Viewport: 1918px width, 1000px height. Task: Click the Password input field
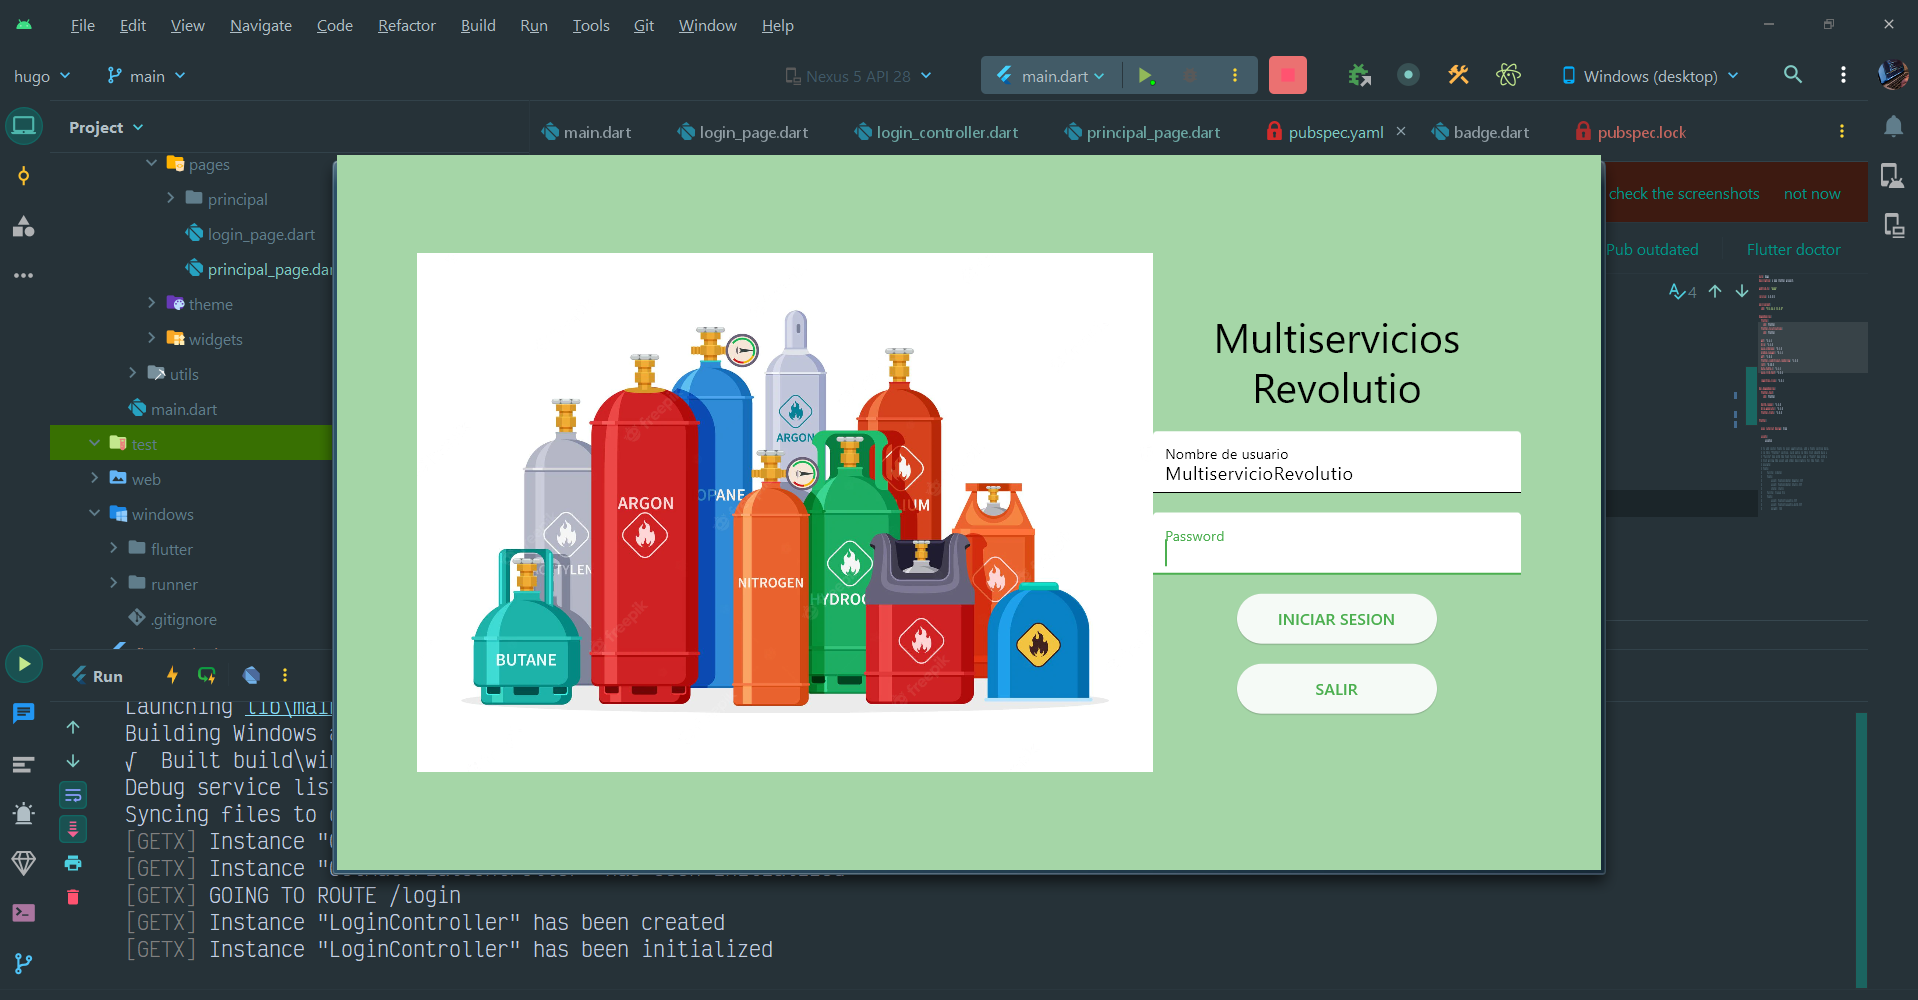1337,543
